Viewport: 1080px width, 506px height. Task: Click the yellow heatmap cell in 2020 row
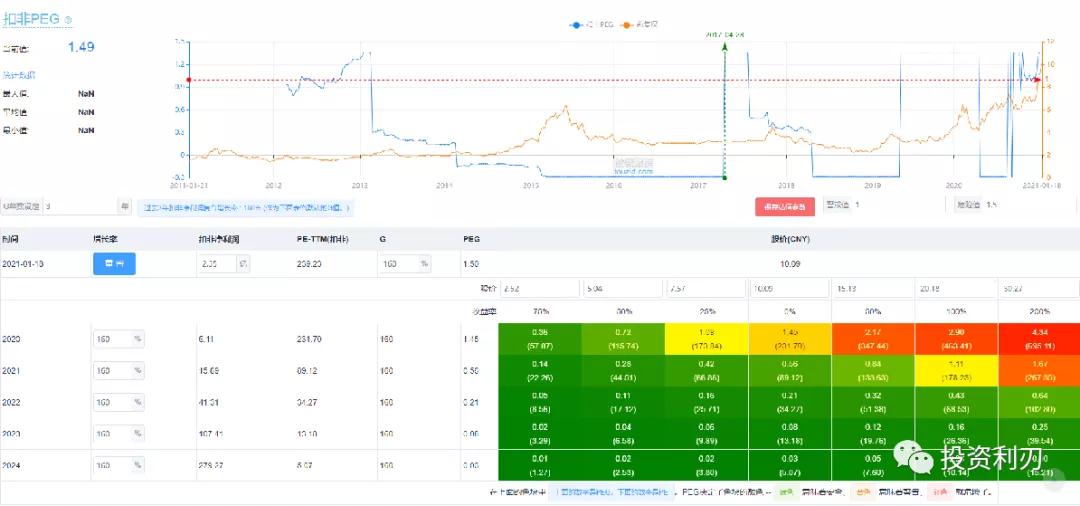706,339
